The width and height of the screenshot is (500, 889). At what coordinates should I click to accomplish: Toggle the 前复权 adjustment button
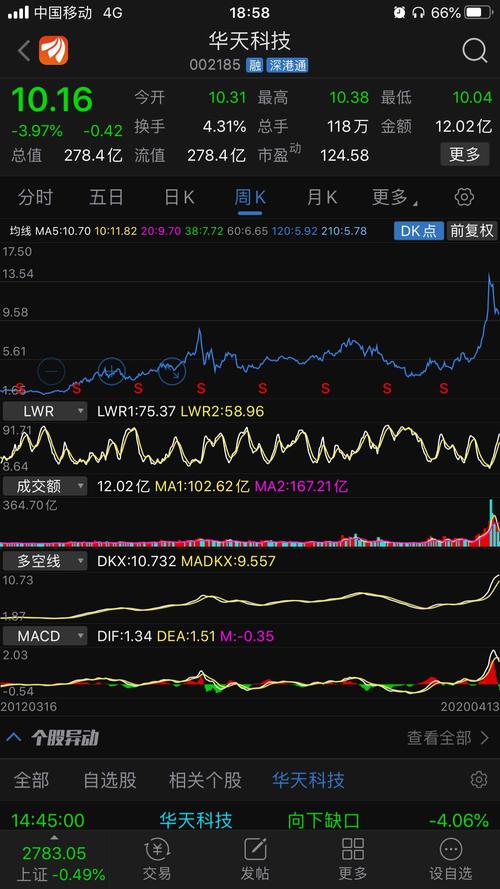[x=472, y=231]
